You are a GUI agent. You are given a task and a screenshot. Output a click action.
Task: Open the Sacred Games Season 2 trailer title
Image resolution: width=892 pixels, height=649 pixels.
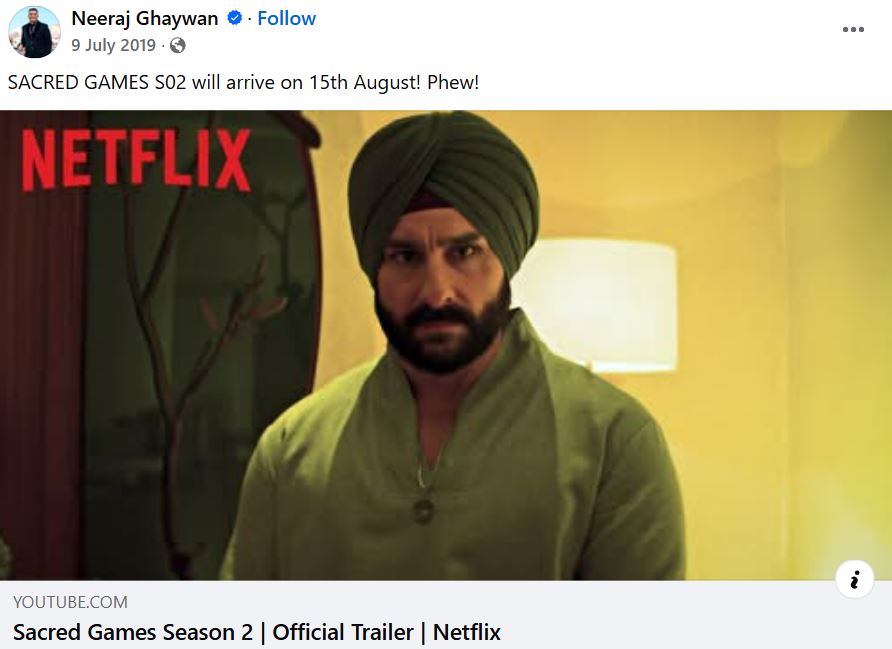click(x=257, y=632)
